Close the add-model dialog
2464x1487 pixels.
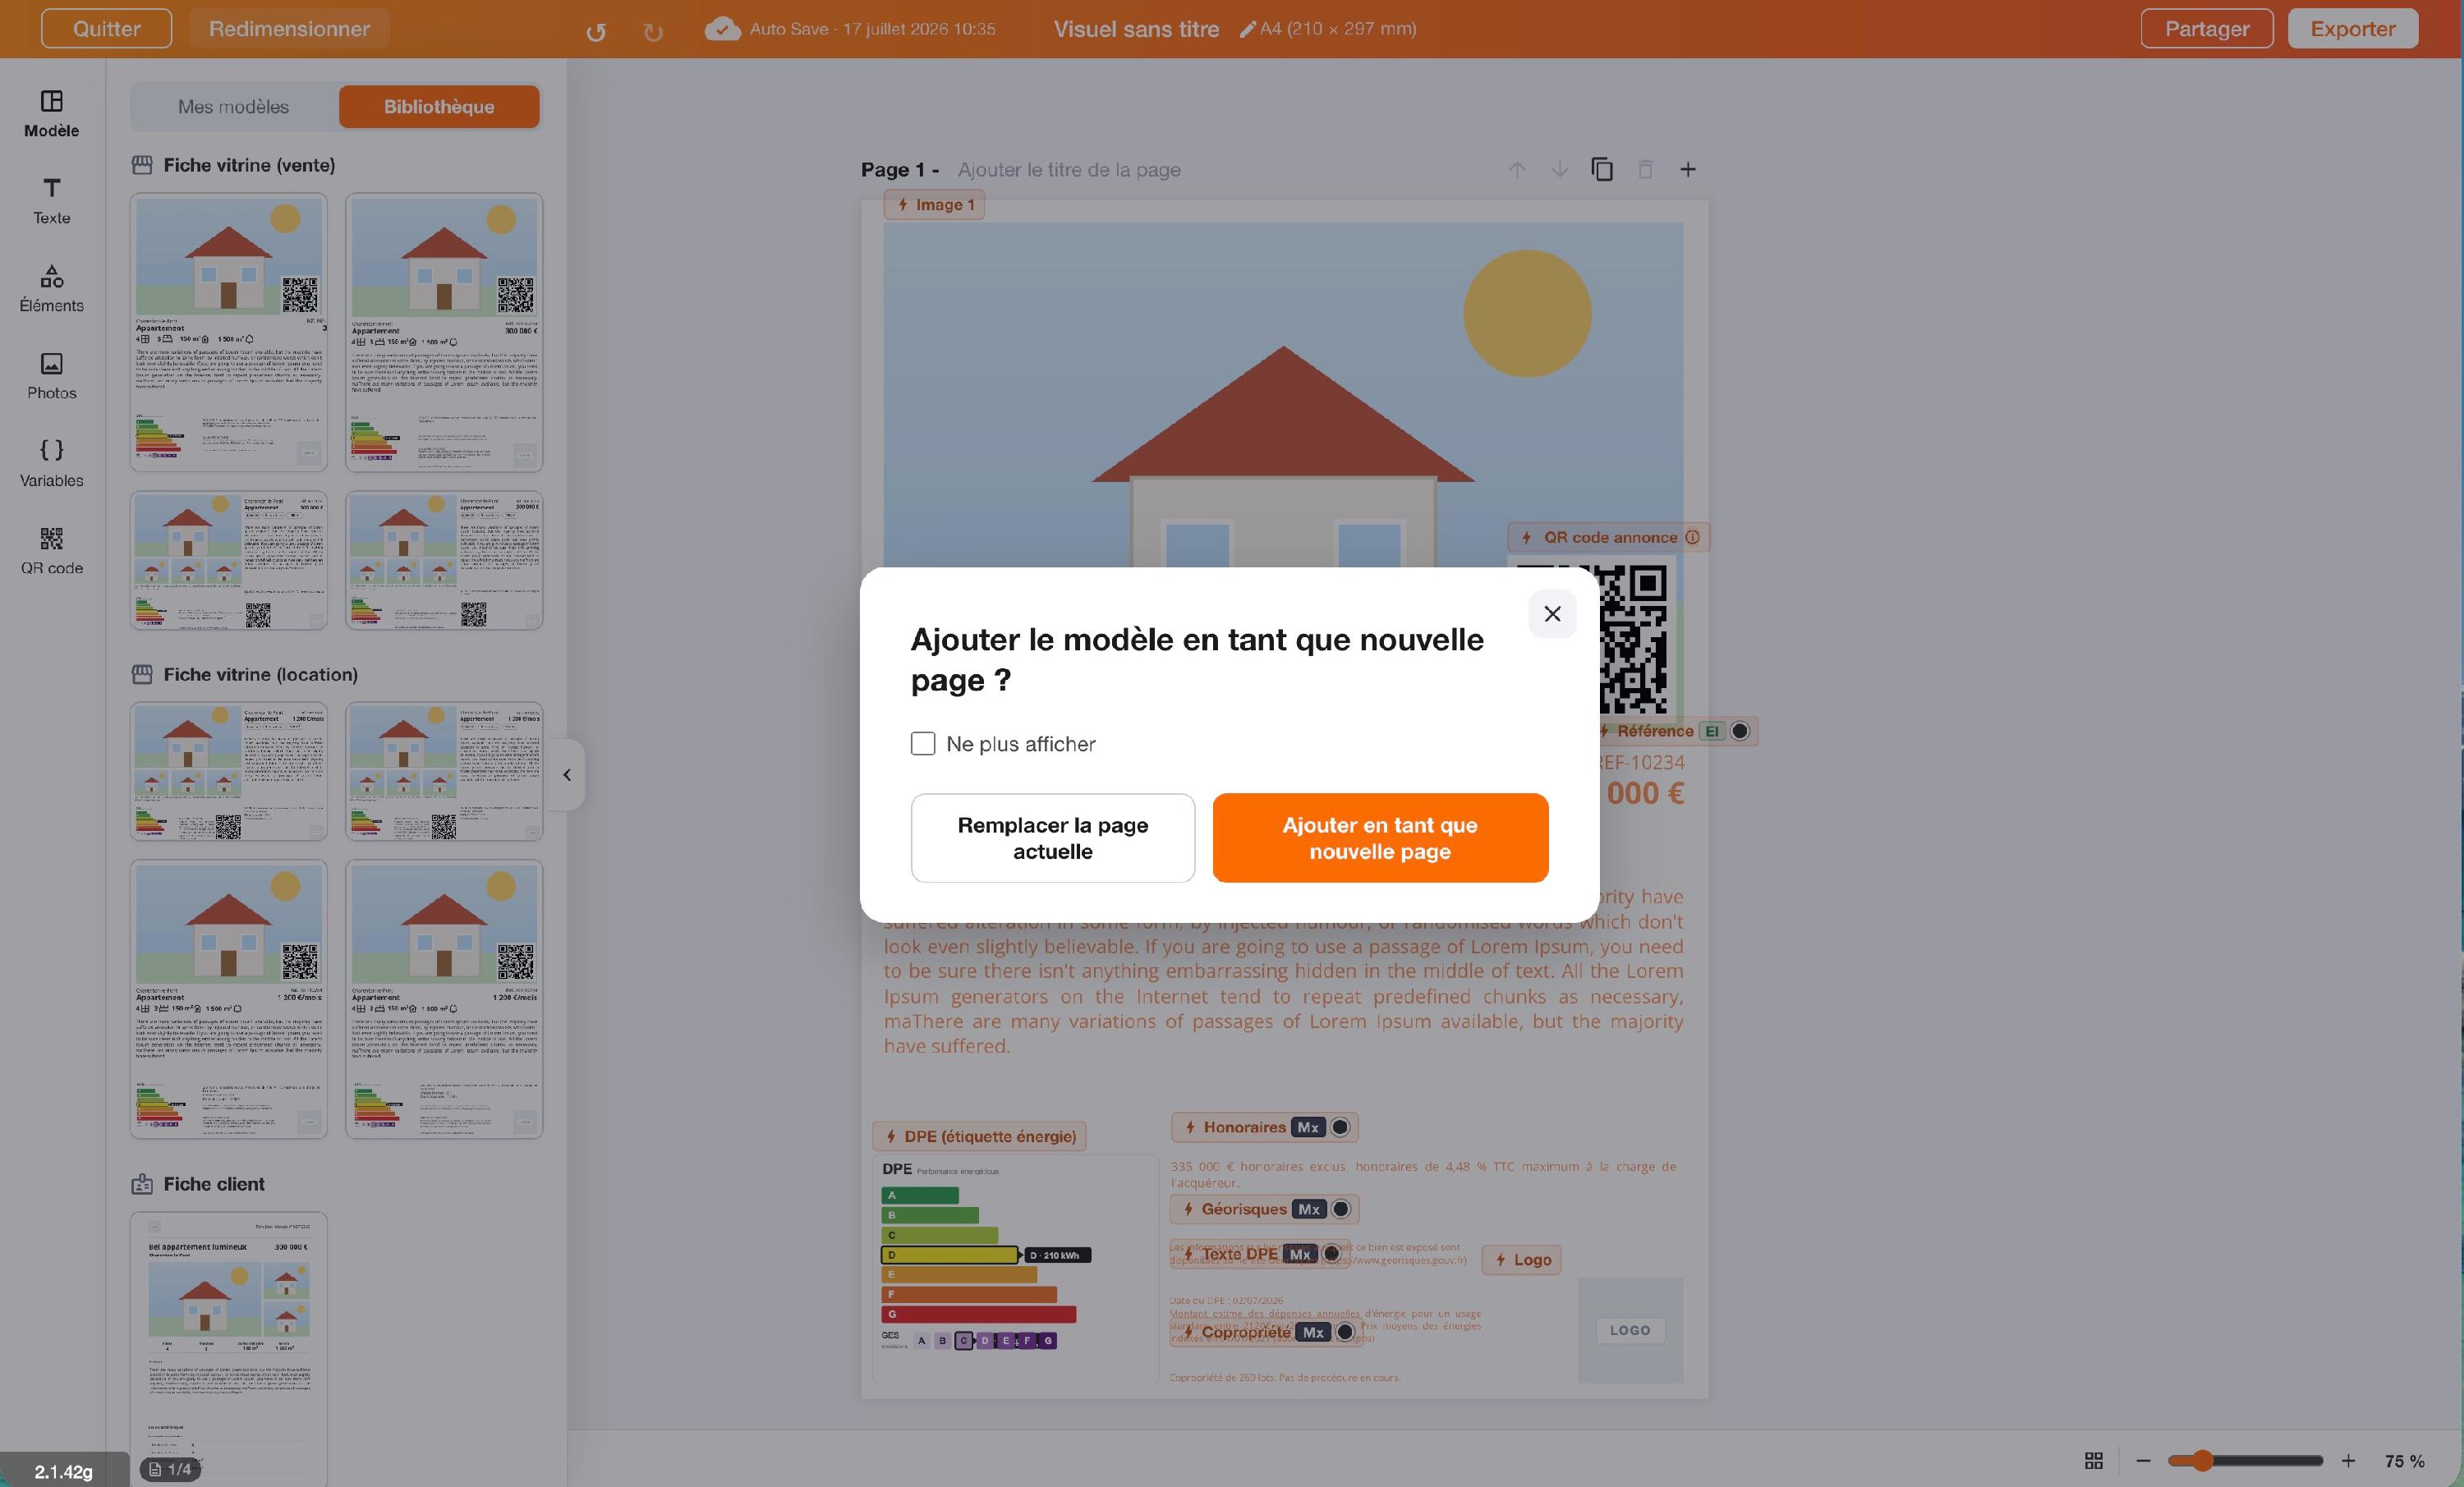click(1552, 613)
